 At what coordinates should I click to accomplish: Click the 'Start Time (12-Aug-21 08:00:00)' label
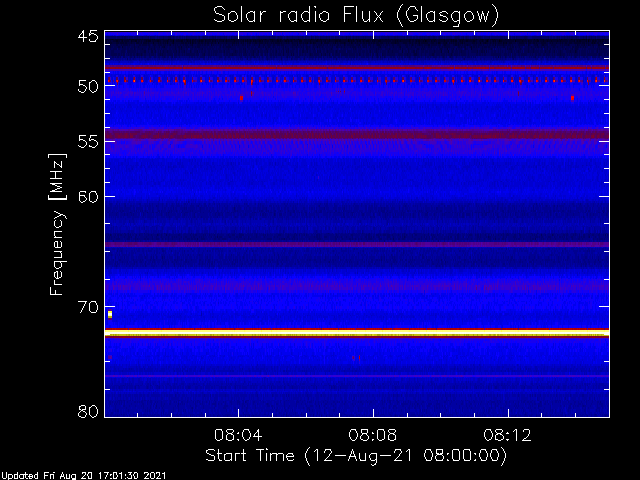(x=356, y=456)
